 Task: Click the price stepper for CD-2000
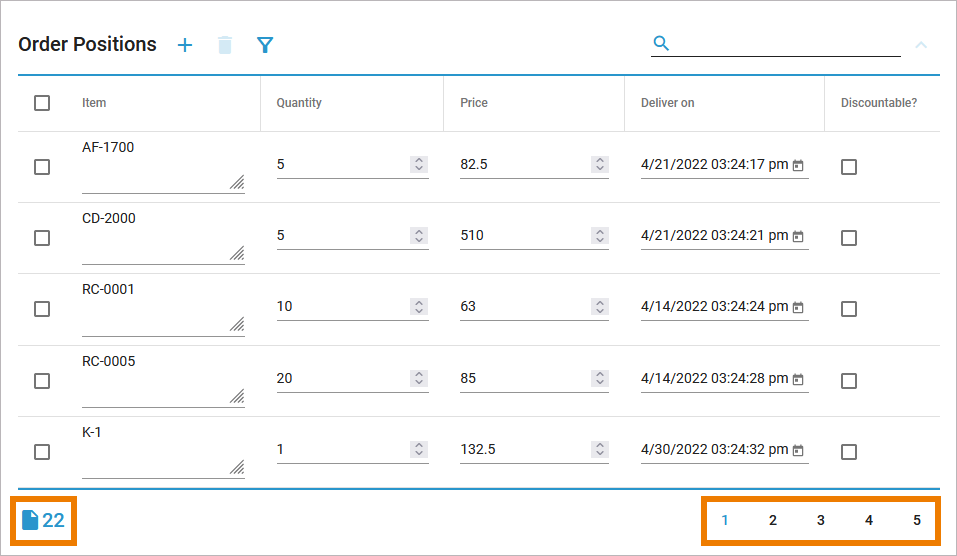(600, 236)
